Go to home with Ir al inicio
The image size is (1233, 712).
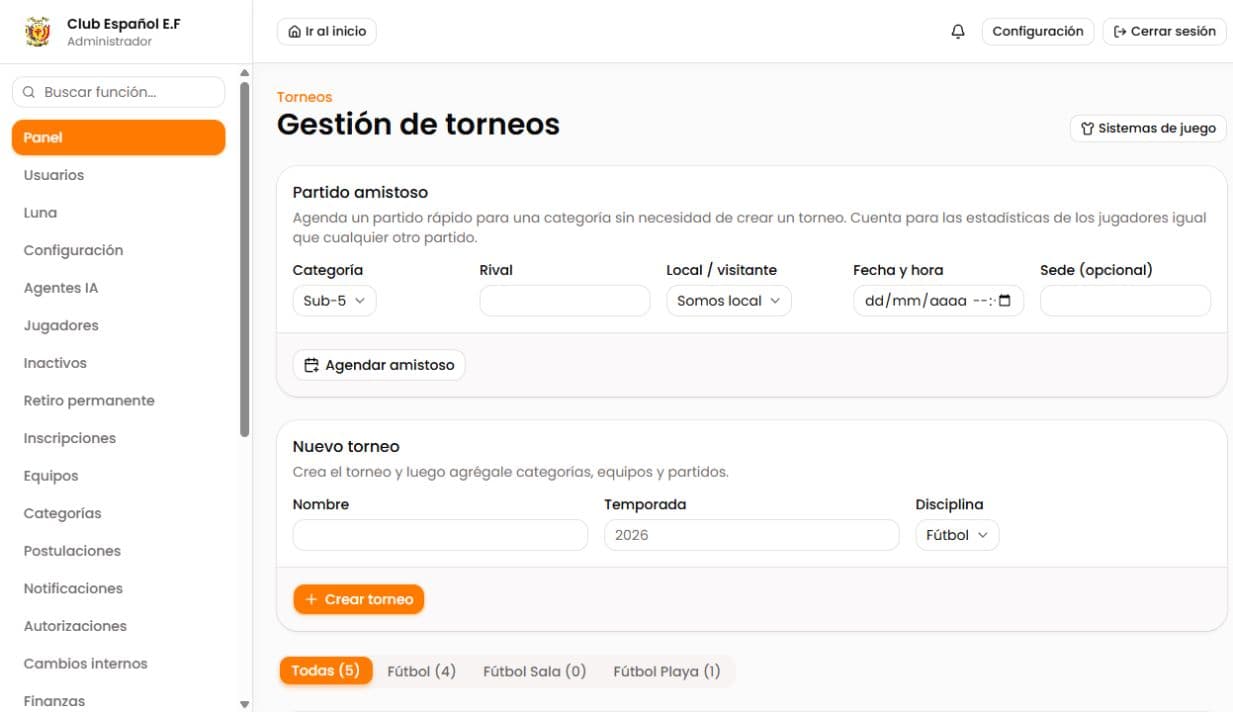[327, 32]
